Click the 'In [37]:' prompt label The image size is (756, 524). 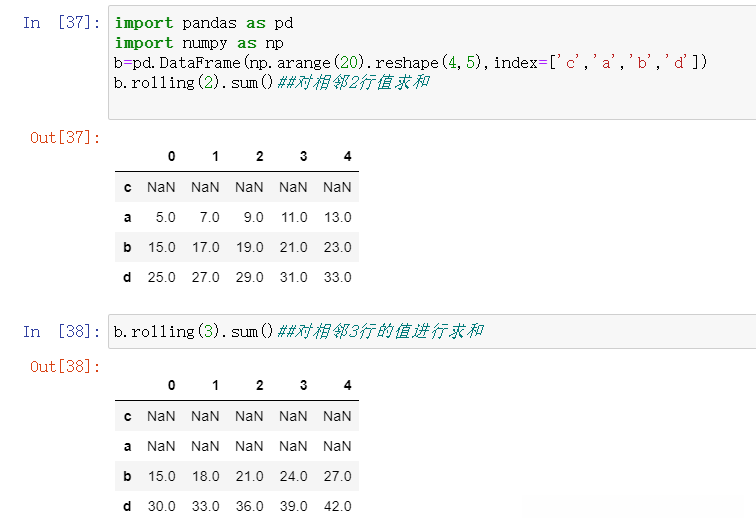pos(62,23)
